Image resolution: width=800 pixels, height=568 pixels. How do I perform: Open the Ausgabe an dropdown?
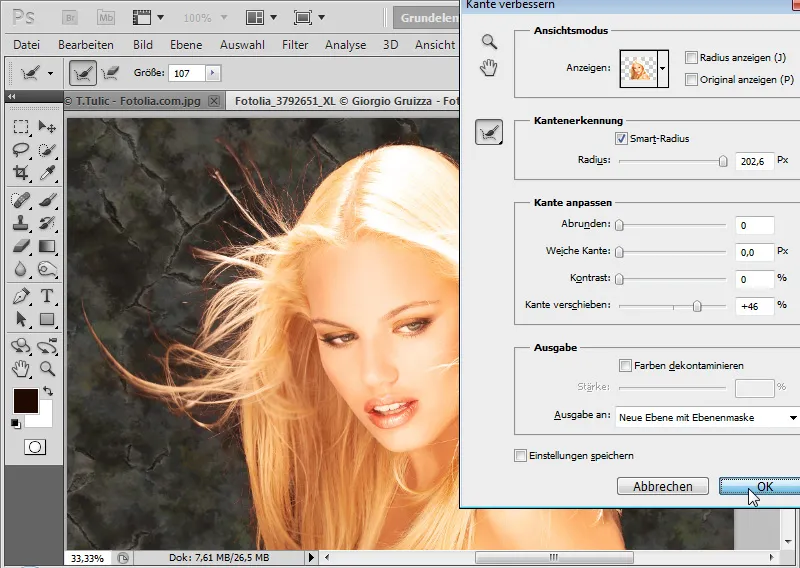point(707,417)
